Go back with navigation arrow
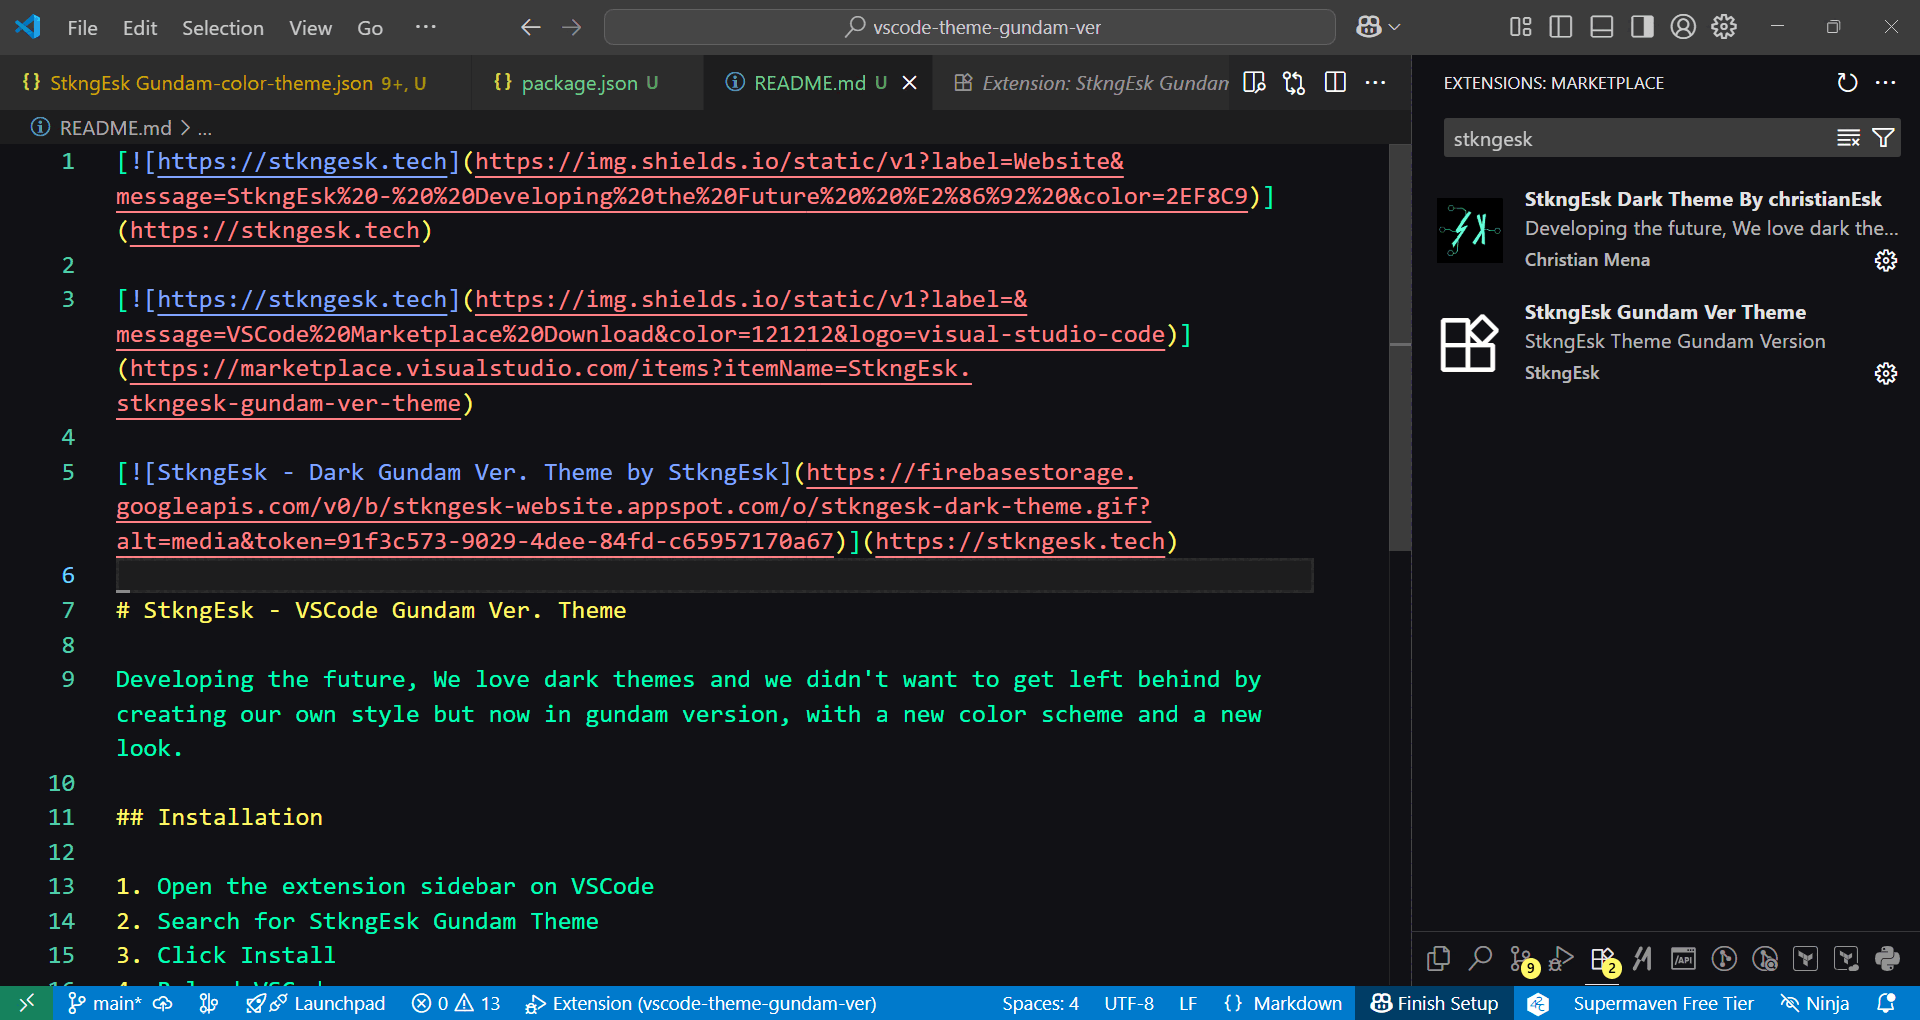The width and height of the screenshot is (1920, 1020). tap(531, 27)
